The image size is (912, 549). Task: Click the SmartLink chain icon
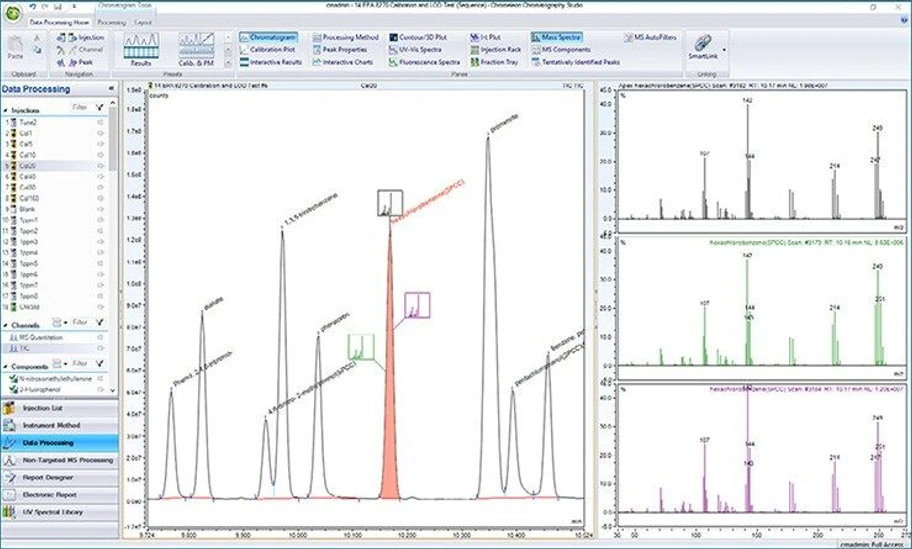coord(703,42)
